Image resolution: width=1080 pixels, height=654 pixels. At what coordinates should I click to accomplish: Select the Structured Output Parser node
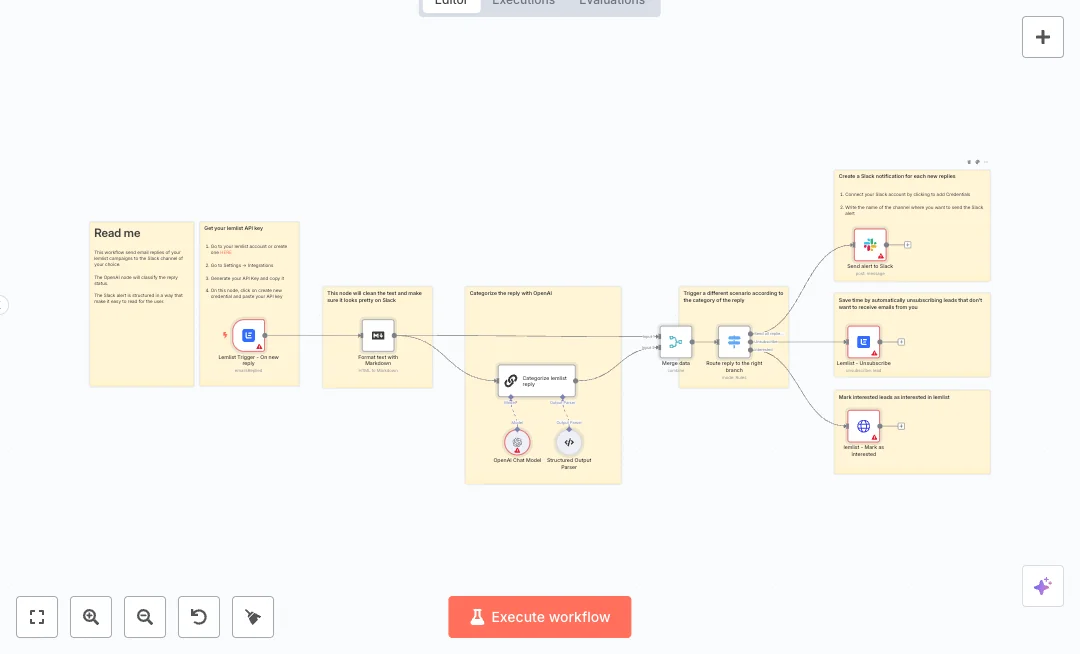[568, 441]
